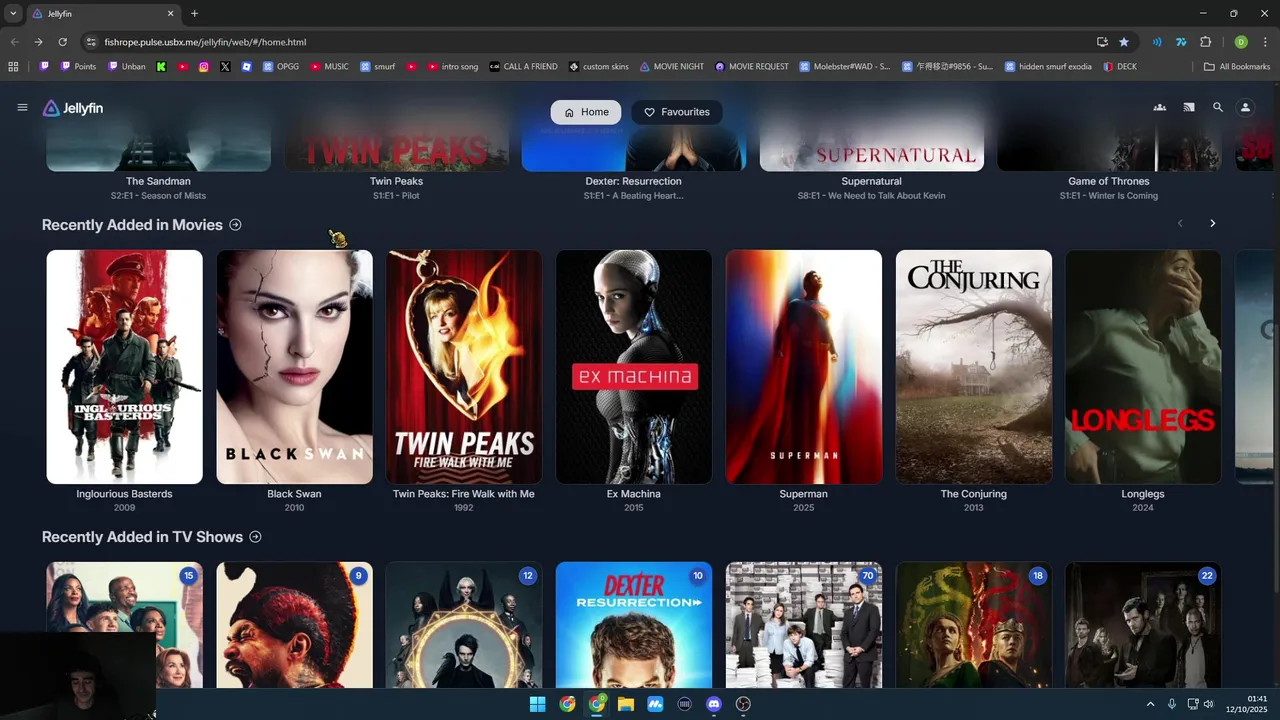Screen dimensions: 1280x720
Task: Click the movies row previous arrow
Action: pos(1180,224)
